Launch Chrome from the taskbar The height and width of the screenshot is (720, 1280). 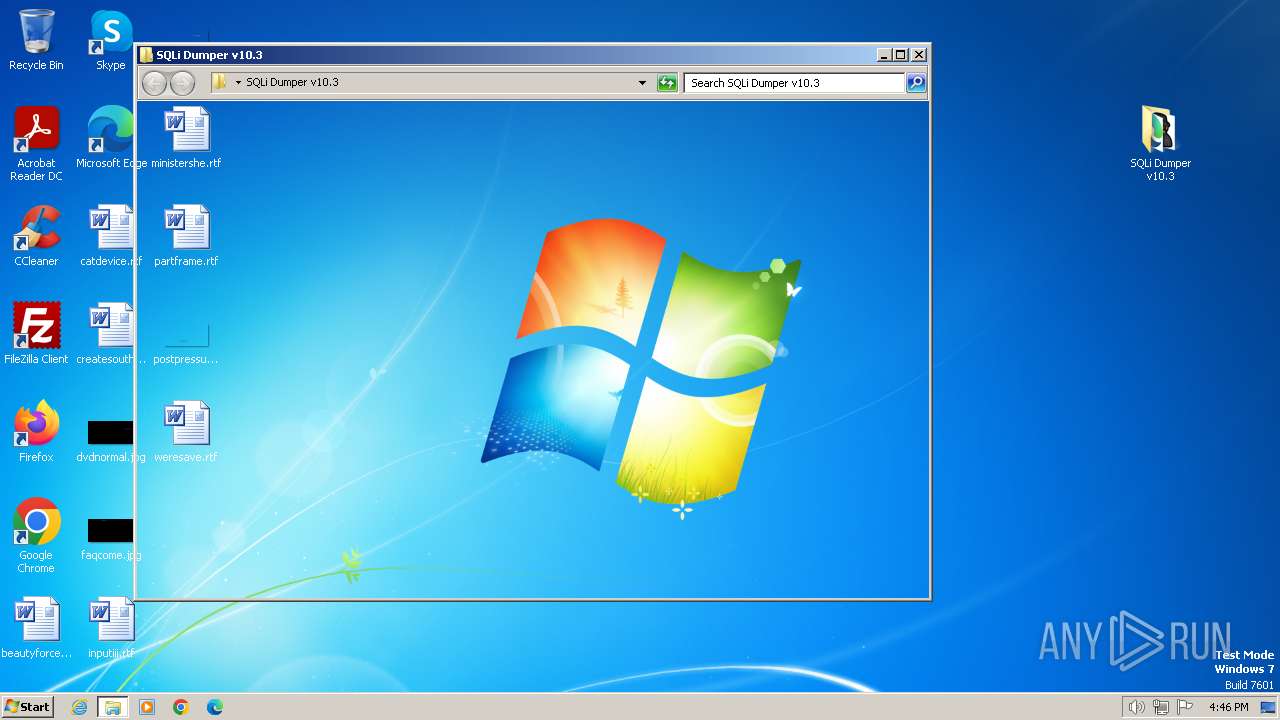[x=181, y=707]
